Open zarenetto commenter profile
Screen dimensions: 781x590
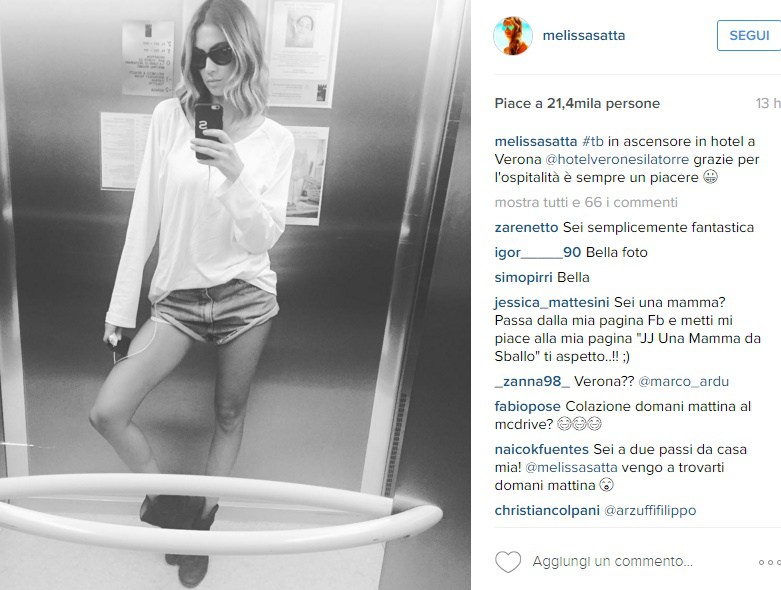[526, 228]
